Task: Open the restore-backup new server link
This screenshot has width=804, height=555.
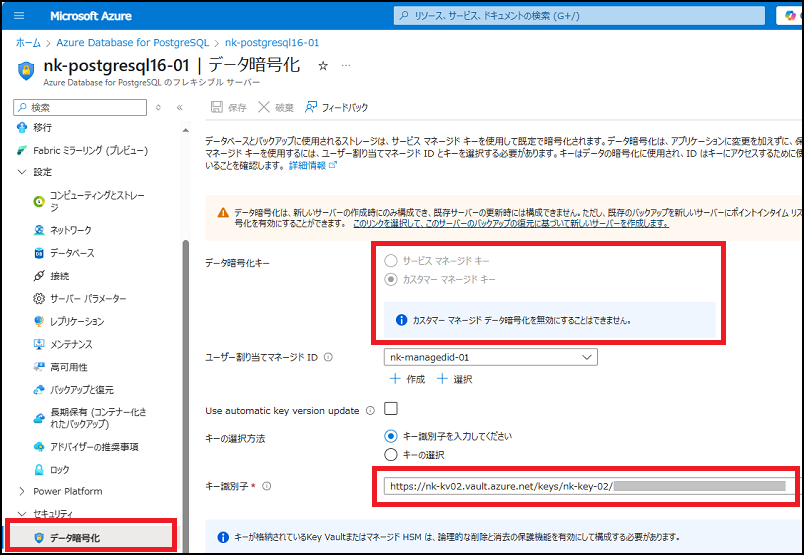Action: [x=511, y=224]
